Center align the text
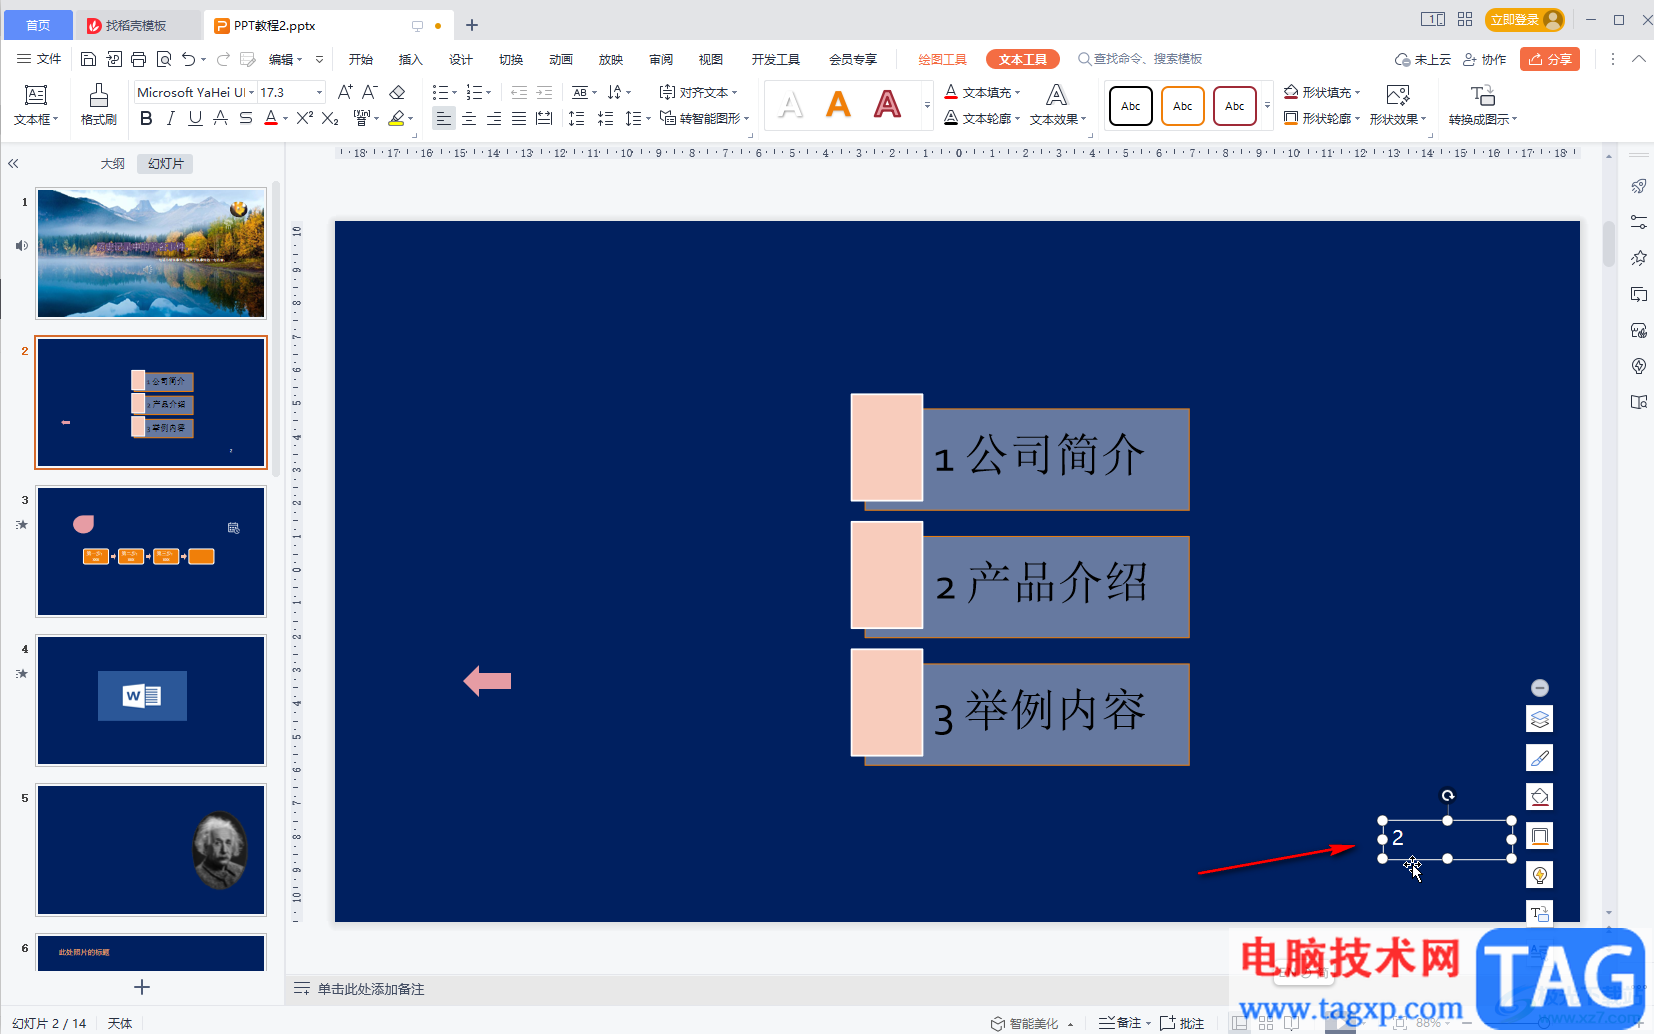Viewport: 1654px width, 1034px height. (x=469, y=118)
